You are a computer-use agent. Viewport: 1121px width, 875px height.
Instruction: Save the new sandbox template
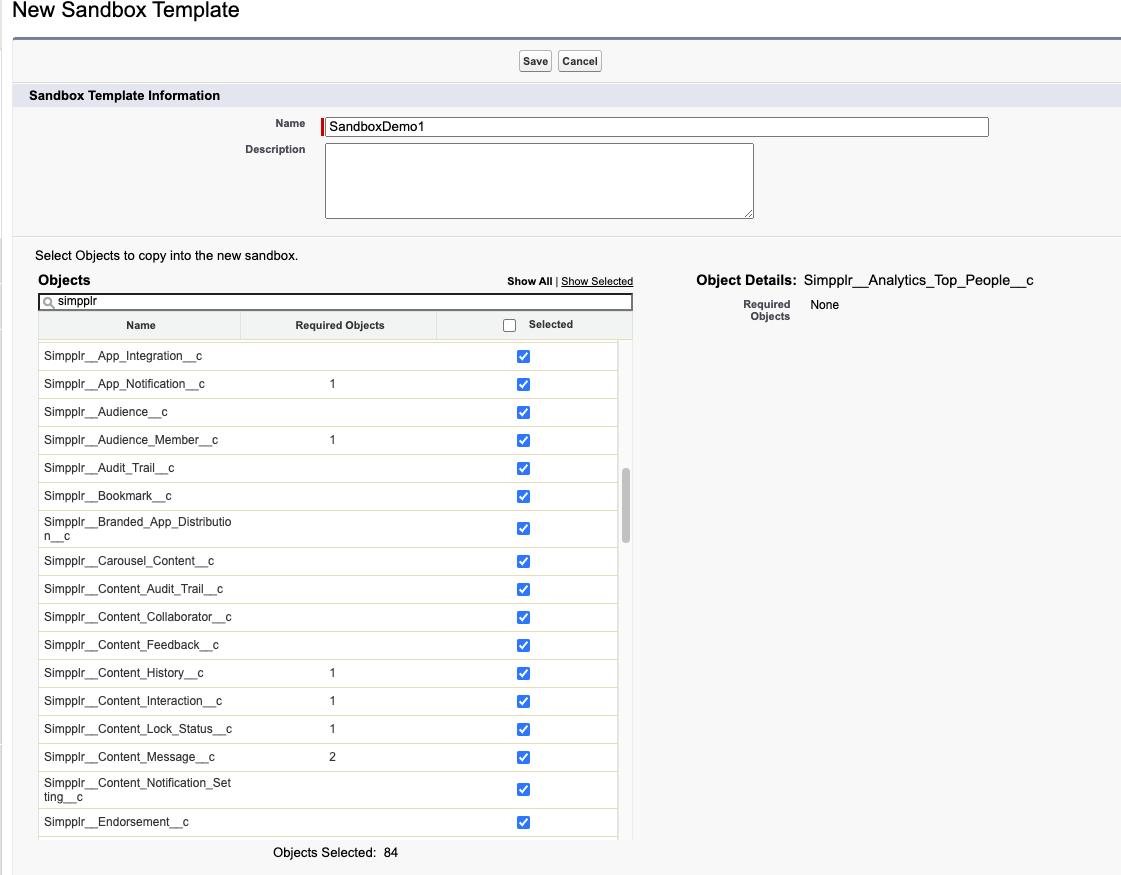click(535, 61)
